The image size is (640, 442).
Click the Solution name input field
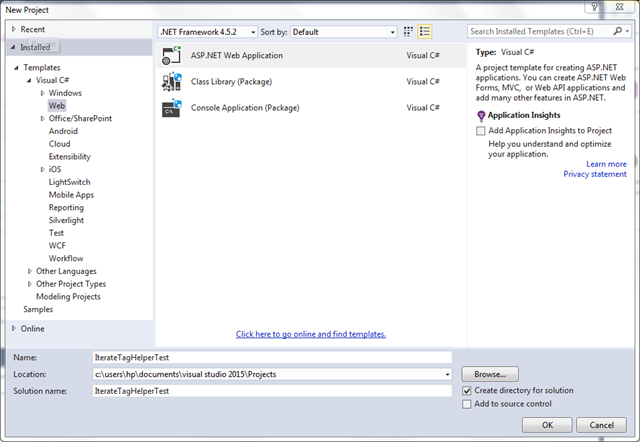coord(272,391)
